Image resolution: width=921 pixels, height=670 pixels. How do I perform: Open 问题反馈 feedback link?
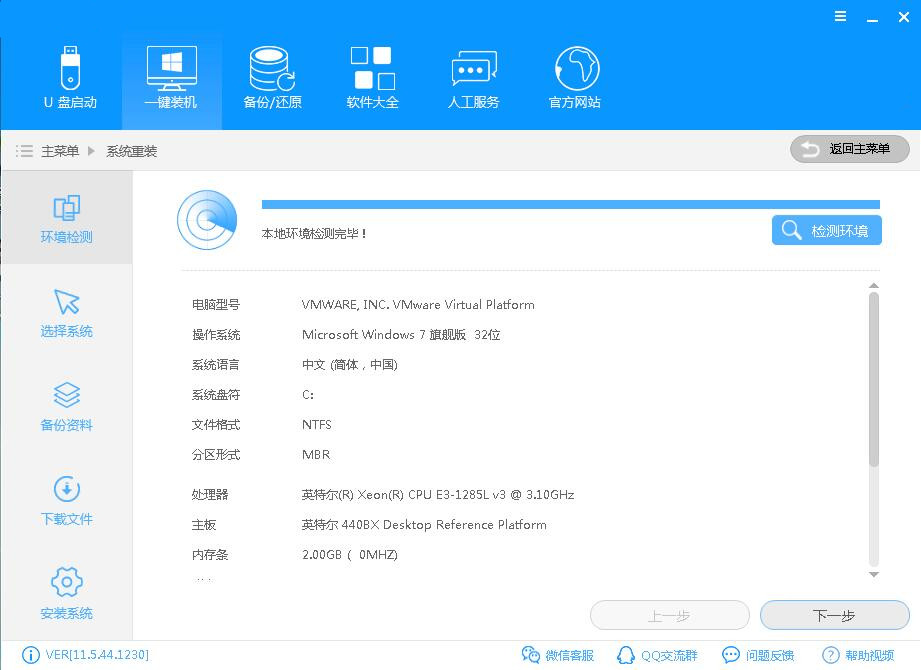coord(758,655)
